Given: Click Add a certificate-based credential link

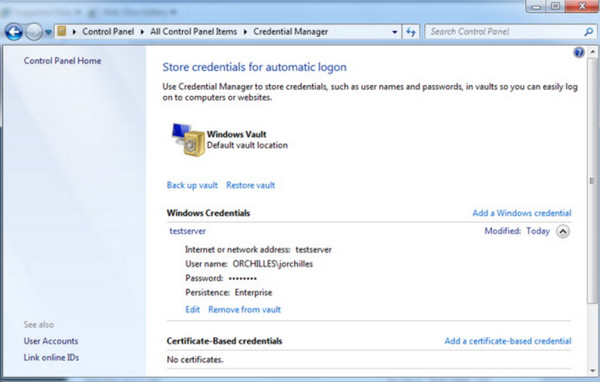Looking at the screenshot, I should (508, 341).
